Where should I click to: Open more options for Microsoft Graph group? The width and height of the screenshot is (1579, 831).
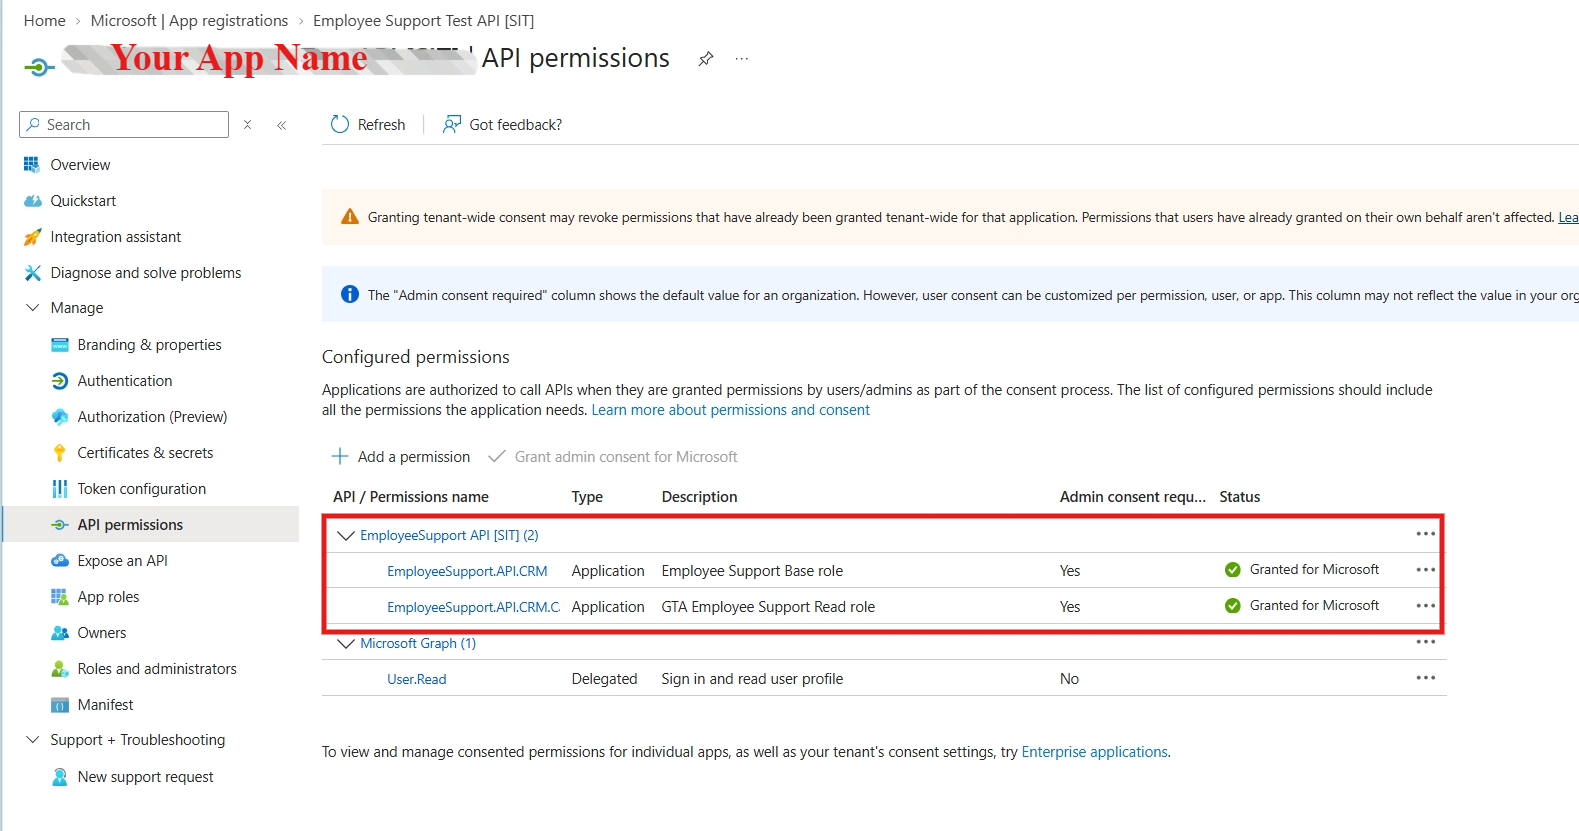point(1426,642)
